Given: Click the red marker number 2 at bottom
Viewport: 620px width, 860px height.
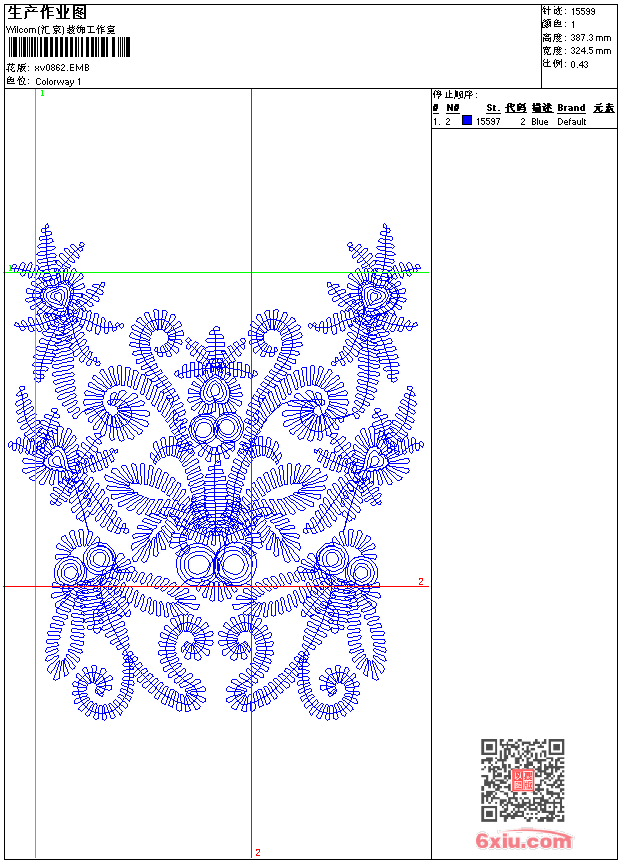Looking at the screenshot, I should click(257, 852).
